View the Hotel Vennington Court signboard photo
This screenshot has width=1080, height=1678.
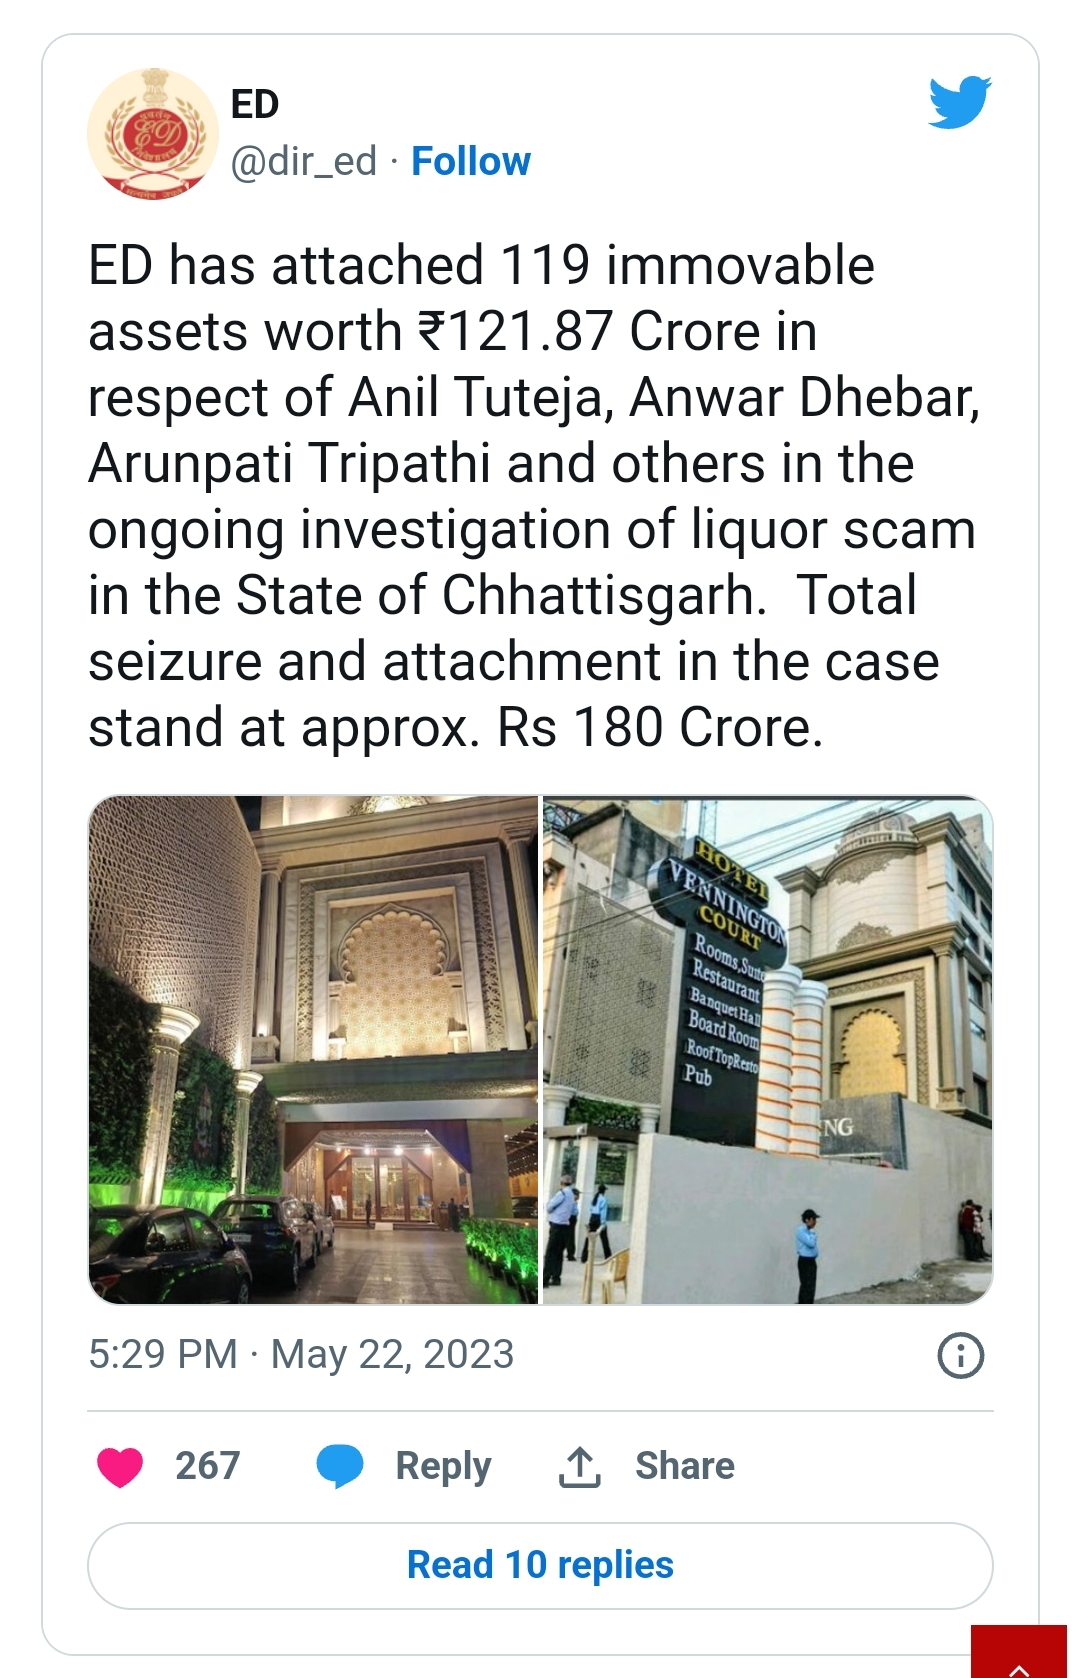(768, 1050)
